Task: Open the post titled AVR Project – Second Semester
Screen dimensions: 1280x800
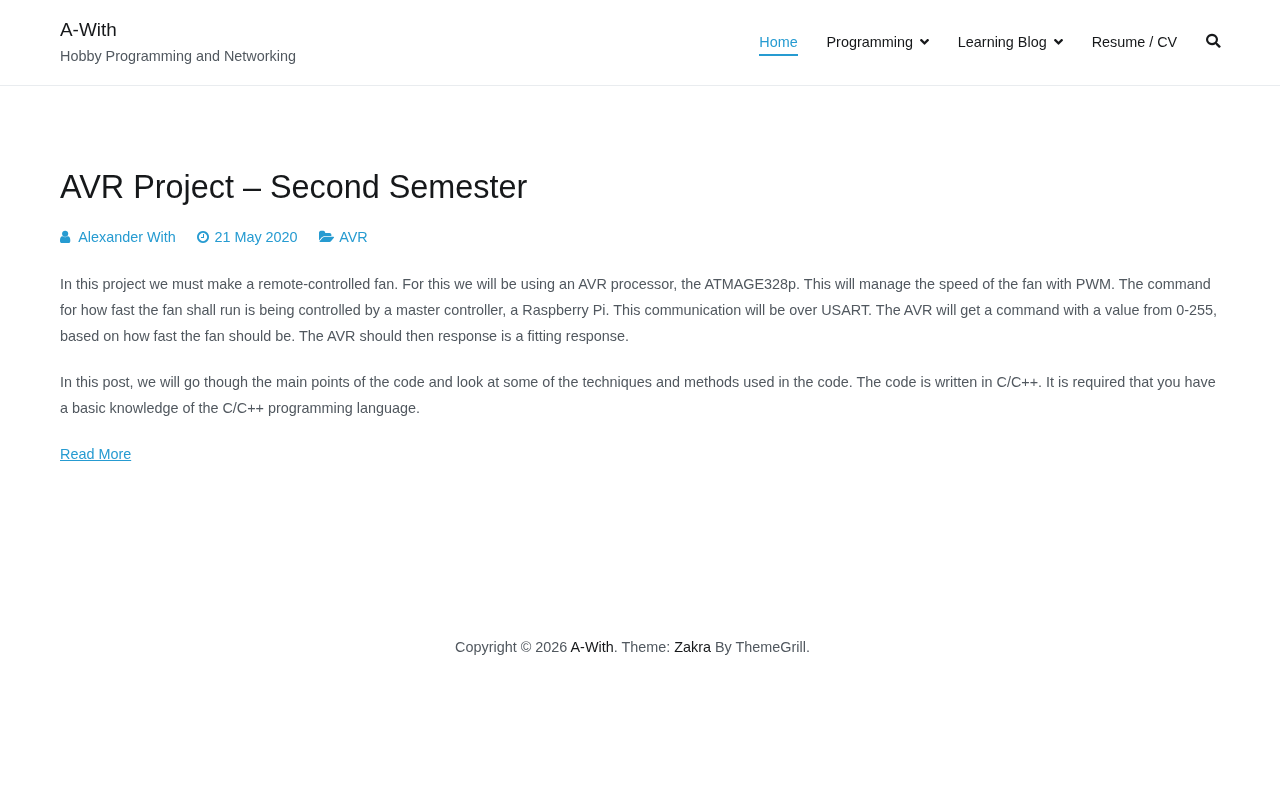Action: pos(293,187)
